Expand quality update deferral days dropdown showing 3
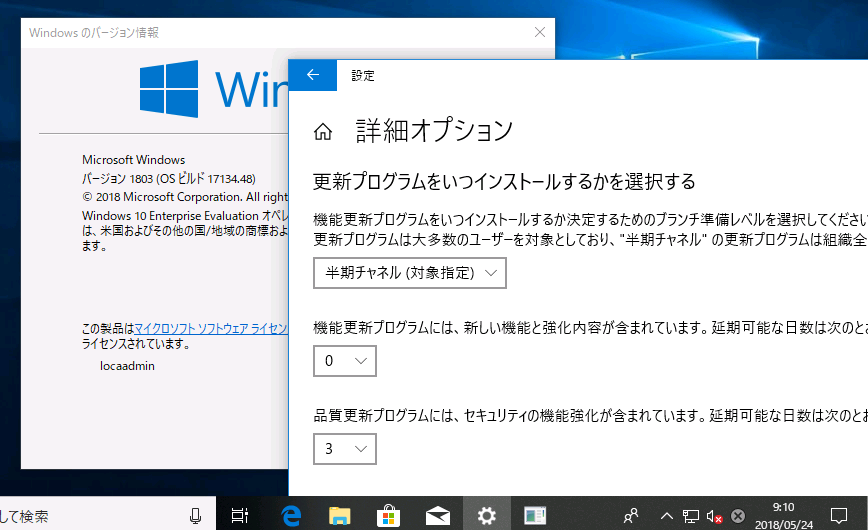 344,449
